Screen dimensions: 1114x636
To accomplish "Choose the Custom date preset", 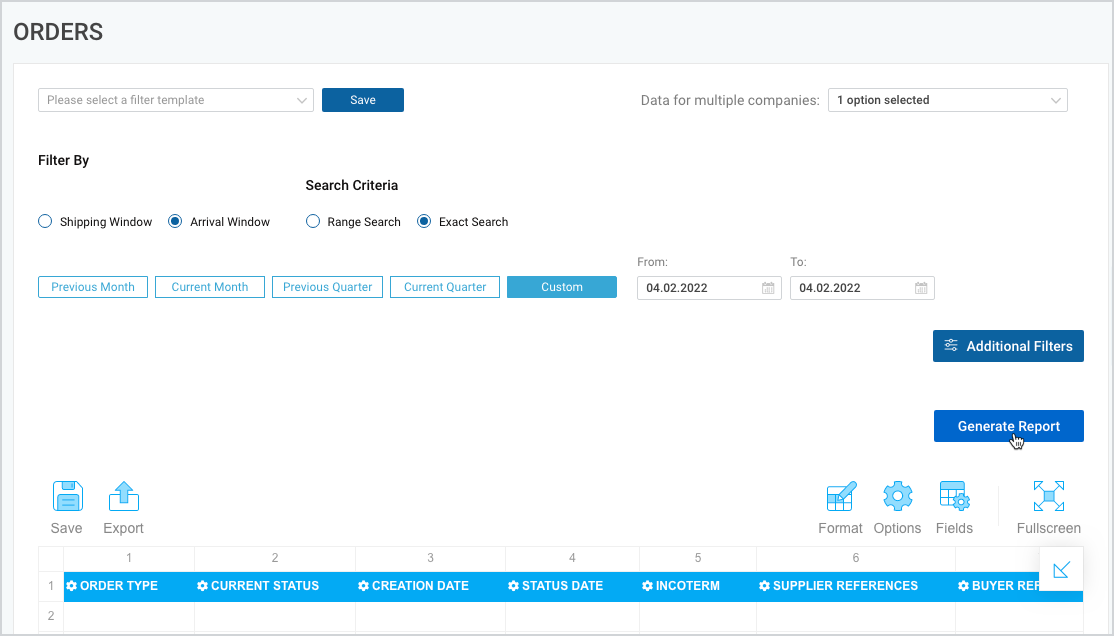I will point(562,287).
